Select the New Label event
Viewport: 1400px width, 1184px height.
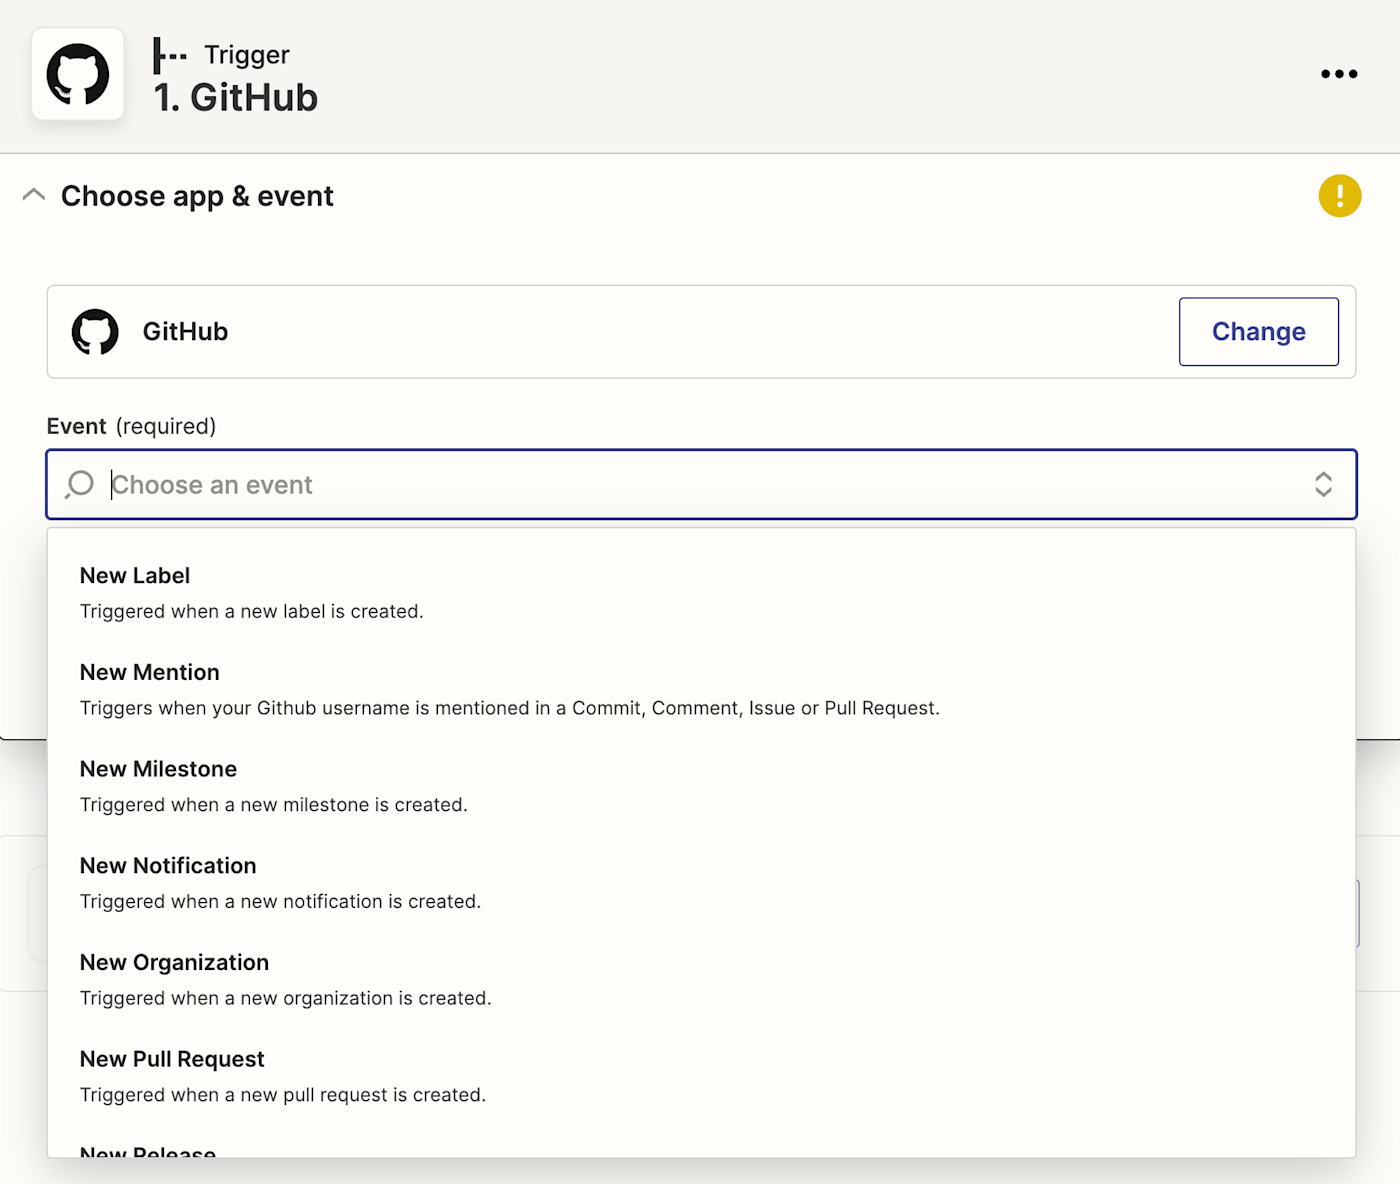pos(135,577)
